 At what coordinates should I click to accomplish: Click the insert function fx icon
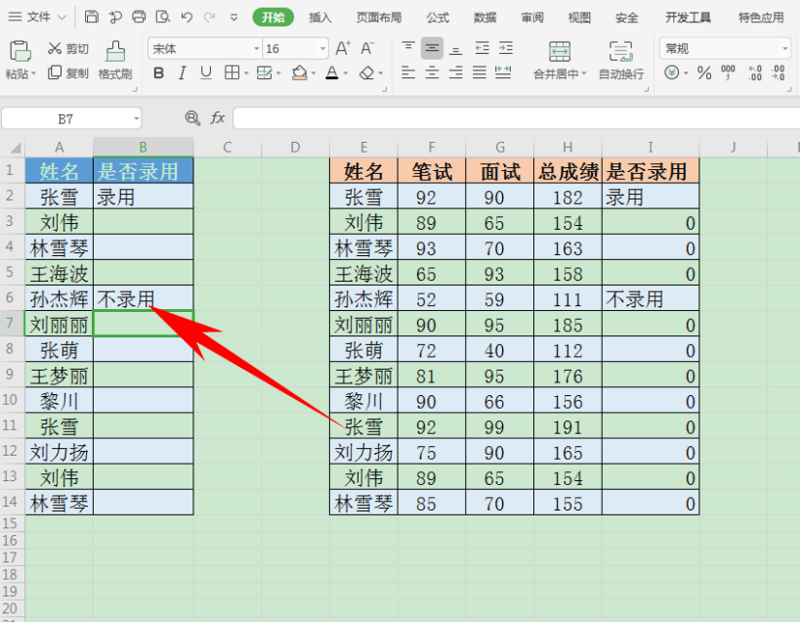coord(217,118)
